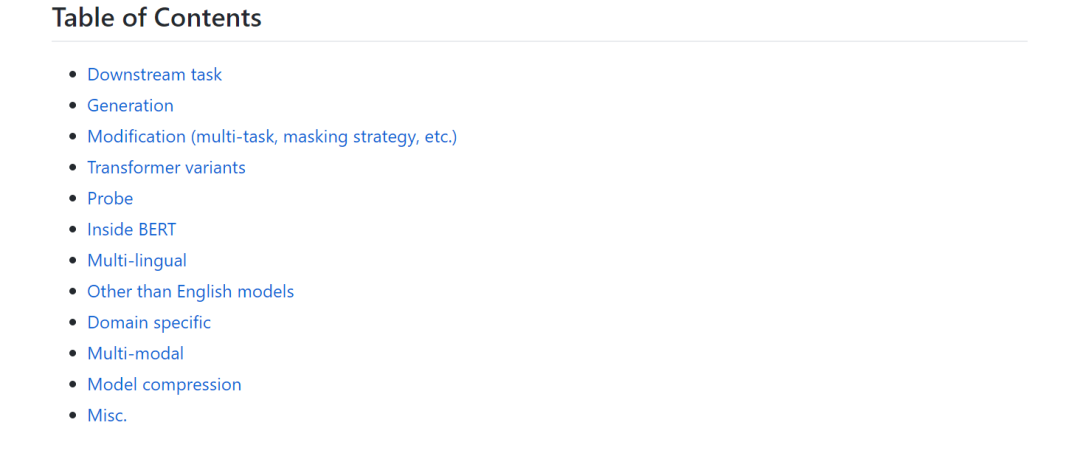Go to the Generation section
1080x459 pixels.
(130, 106)
